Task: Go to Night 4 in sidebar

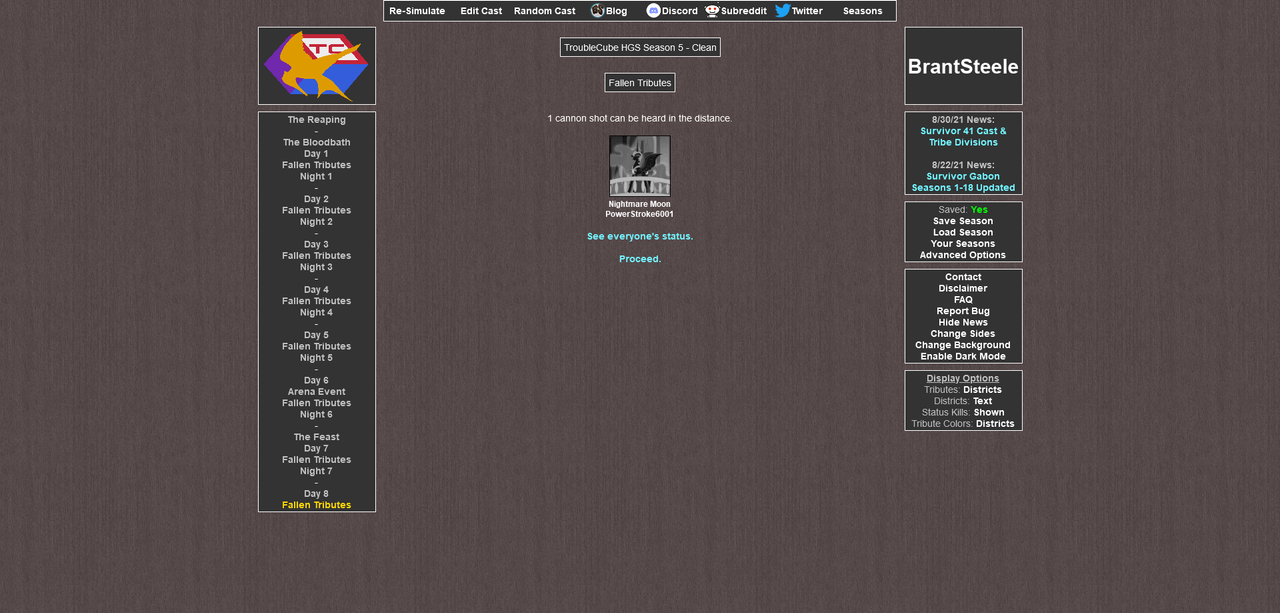Action: click(x=317, y=312)
